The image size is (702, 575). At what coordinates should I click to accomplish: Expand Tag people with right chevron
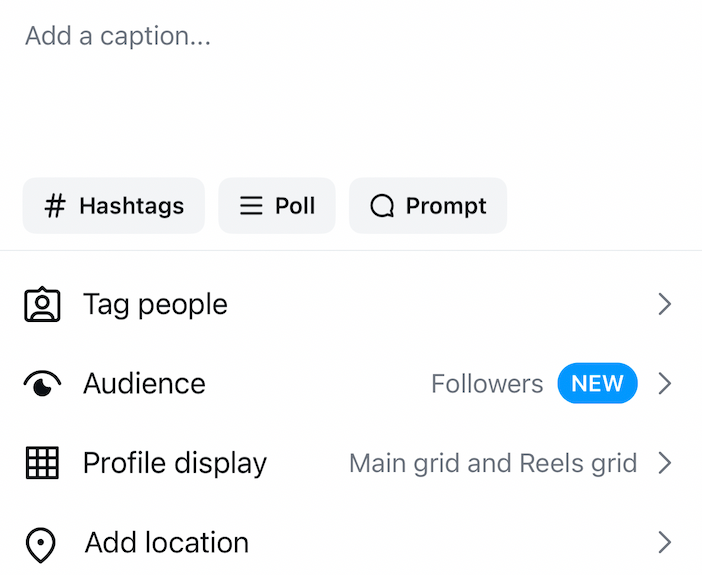(664, 305)
